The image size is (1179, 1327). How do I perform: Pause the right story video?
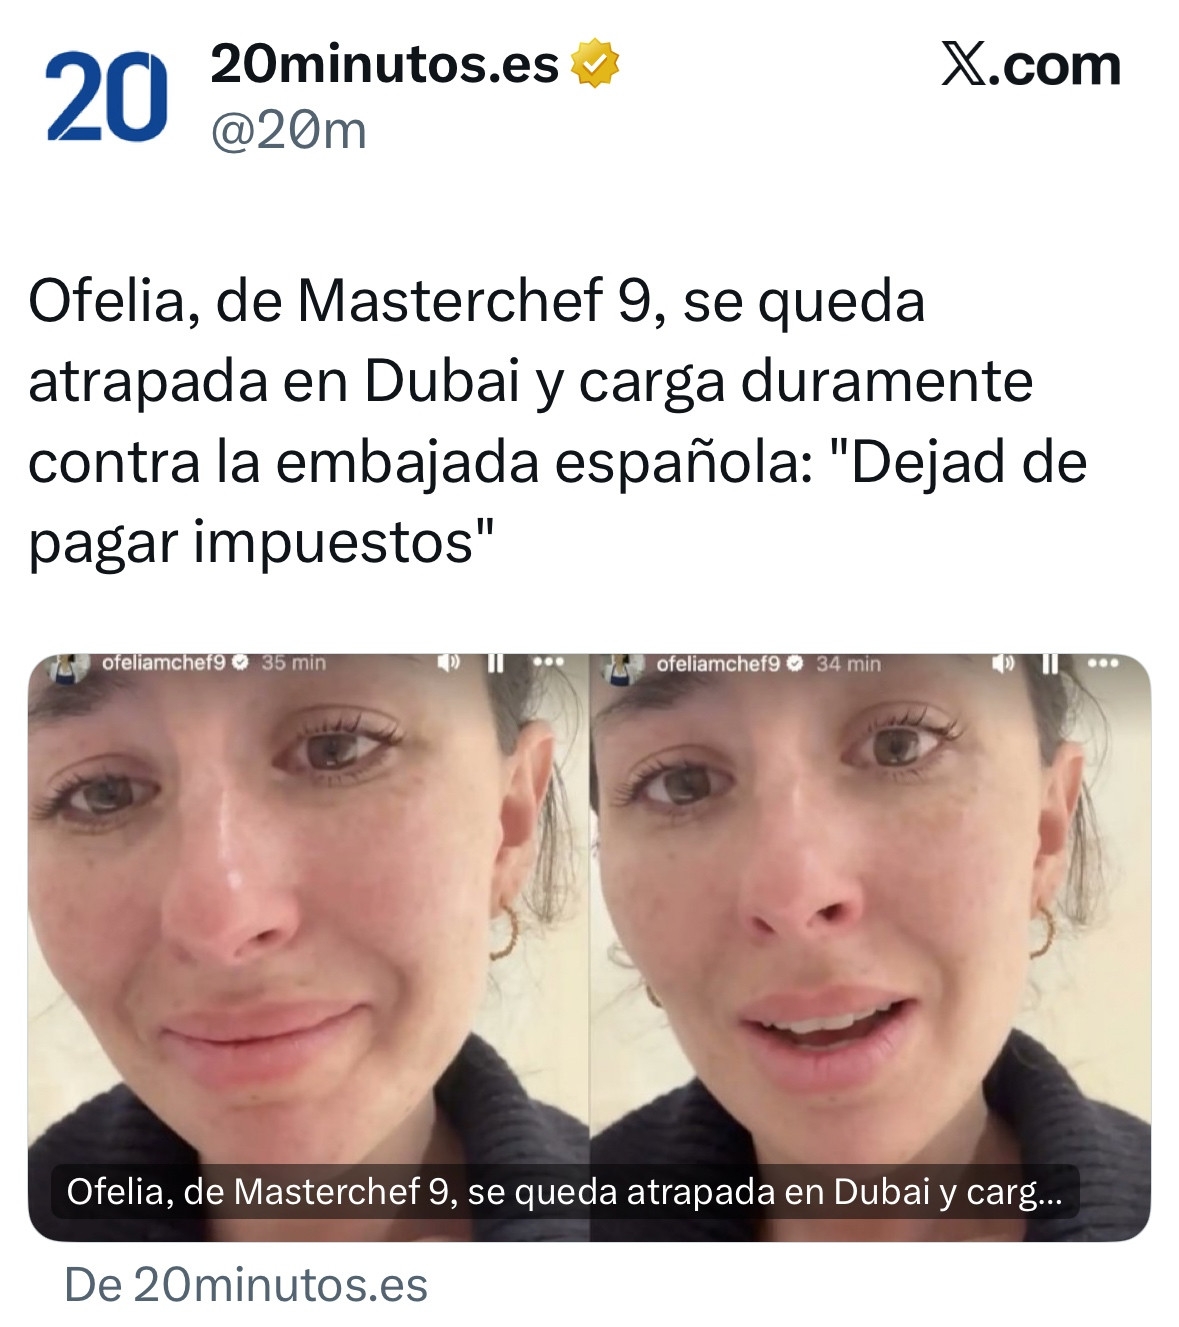1049,663
